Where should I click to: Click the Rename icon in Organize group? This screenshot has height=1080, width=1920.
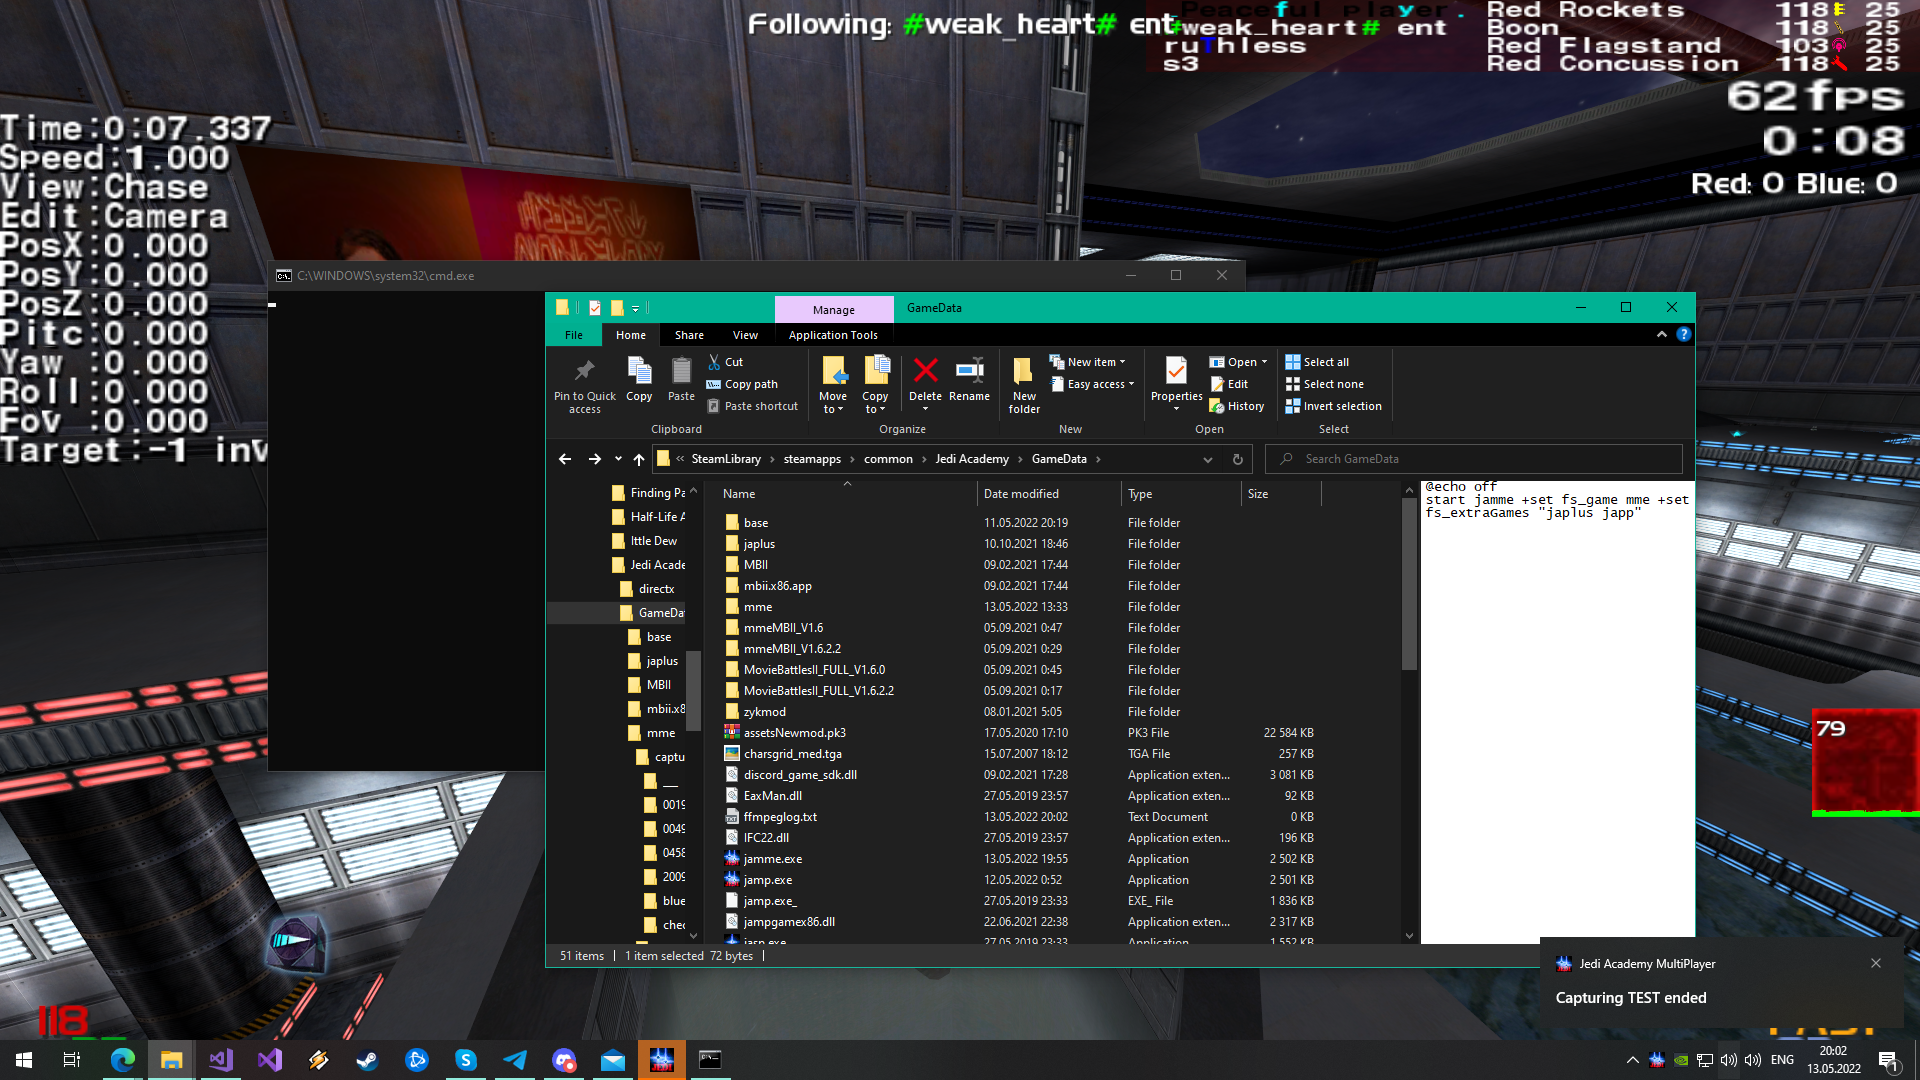[970, 371]
